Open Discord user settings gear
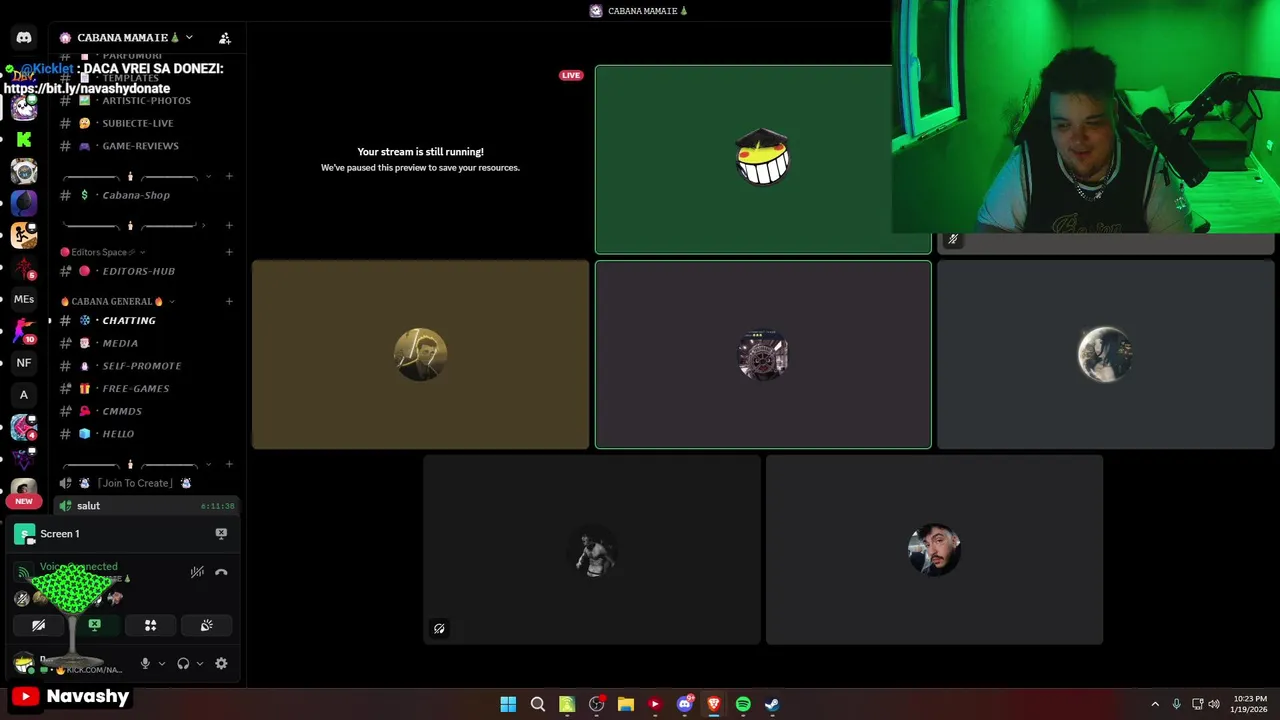Viewport: 1280px width, 720px height. click(x=221, y=663)
